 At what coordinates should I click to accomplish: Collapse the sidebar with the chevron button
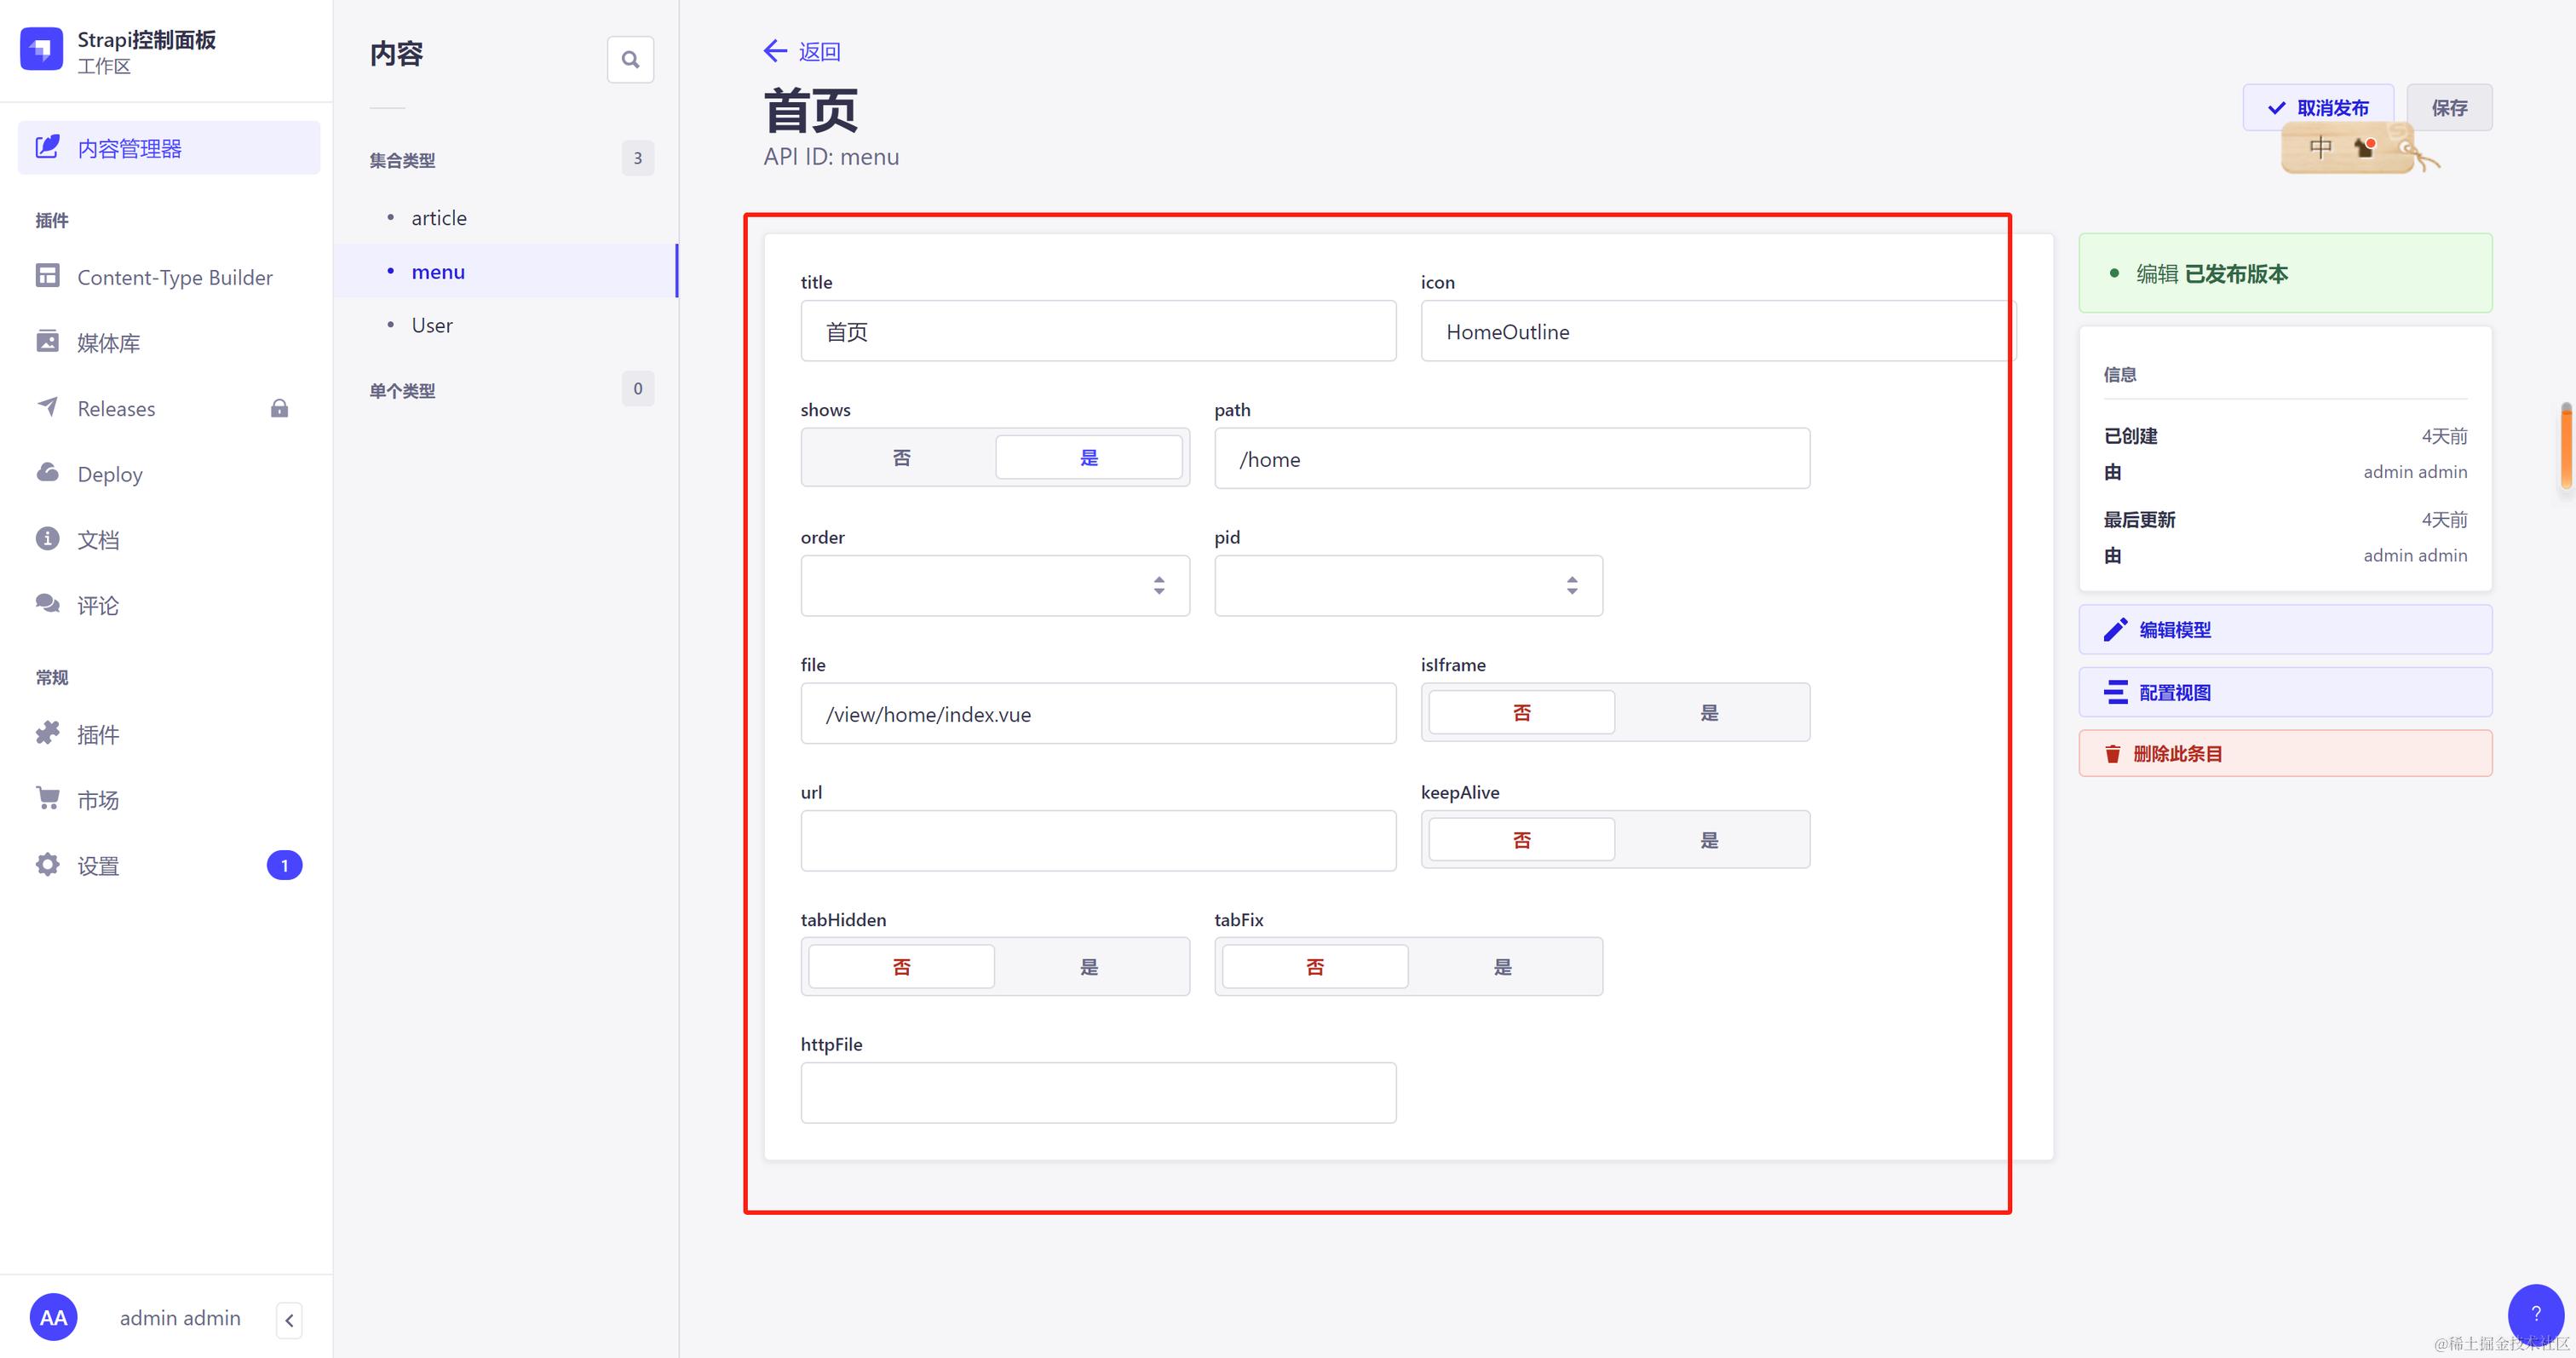click(289, 1320)
